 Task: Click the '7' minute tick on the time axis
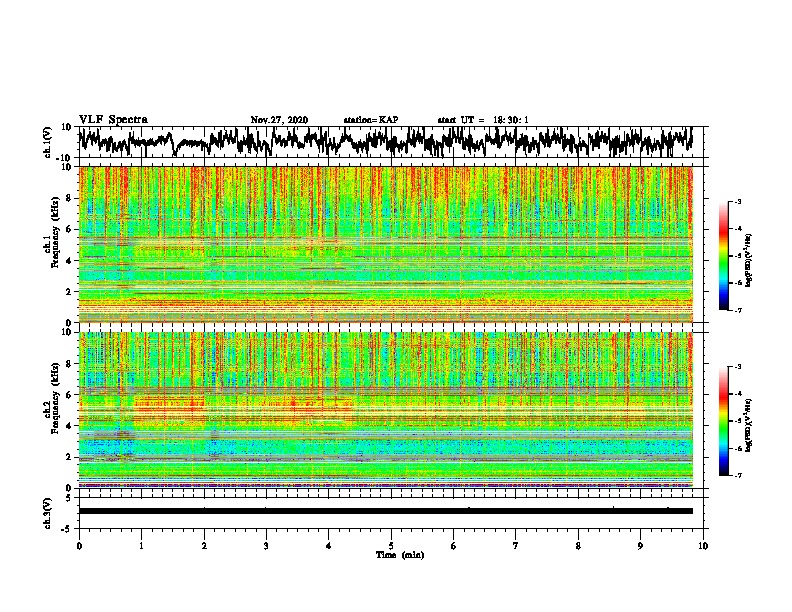click(516, 546)
